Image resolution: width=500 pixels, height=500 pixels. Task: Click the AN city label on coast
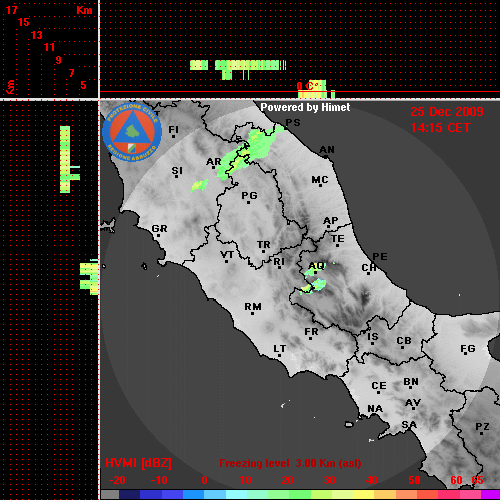(x=327, y=150)
